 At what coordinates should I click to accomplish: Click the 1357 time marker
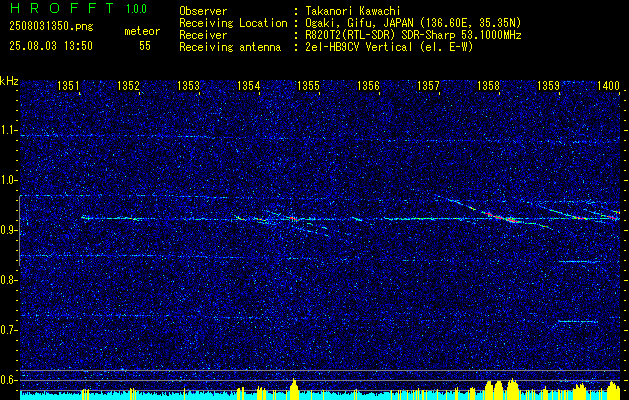coord(428,85)
